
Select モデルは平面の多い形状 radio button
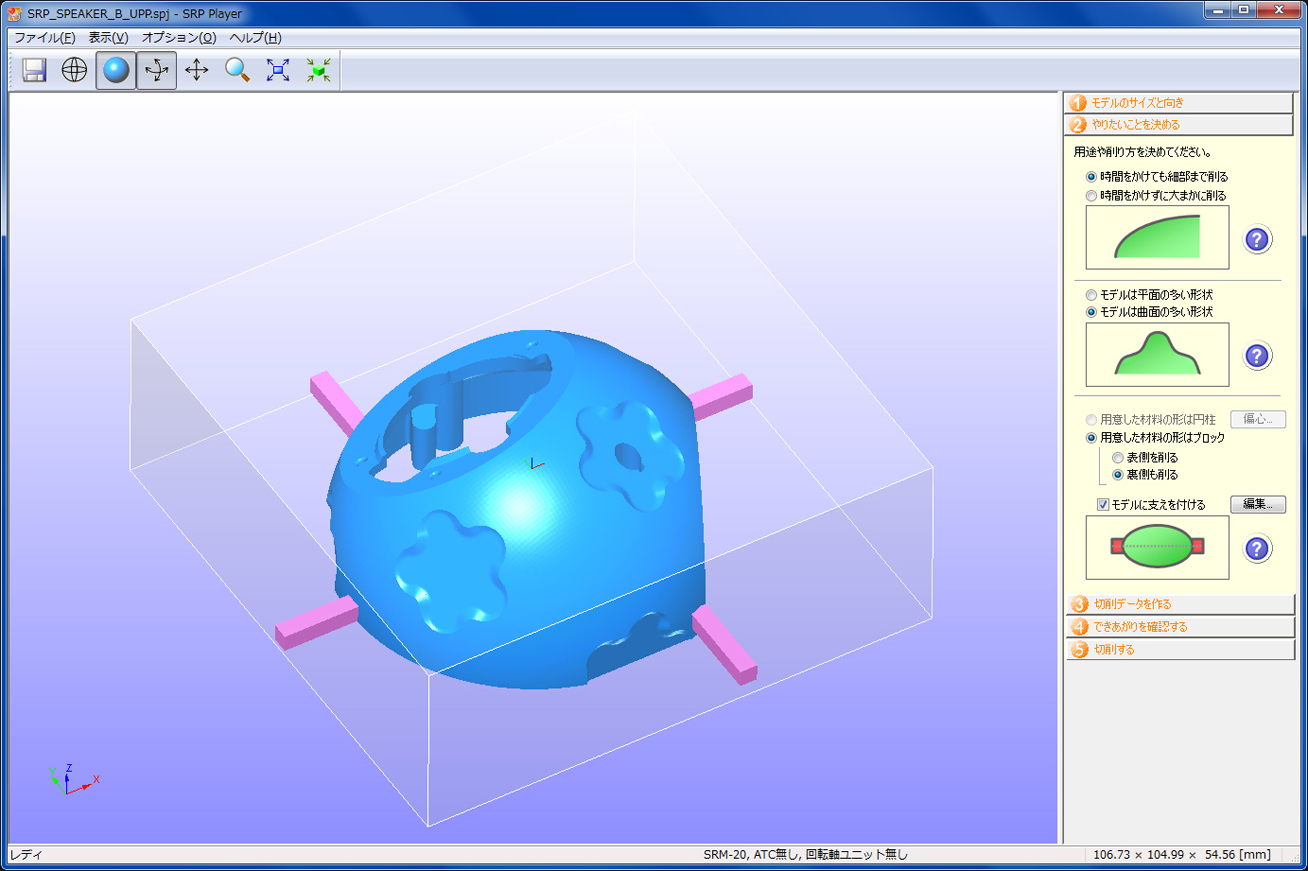pos(1092,295)
